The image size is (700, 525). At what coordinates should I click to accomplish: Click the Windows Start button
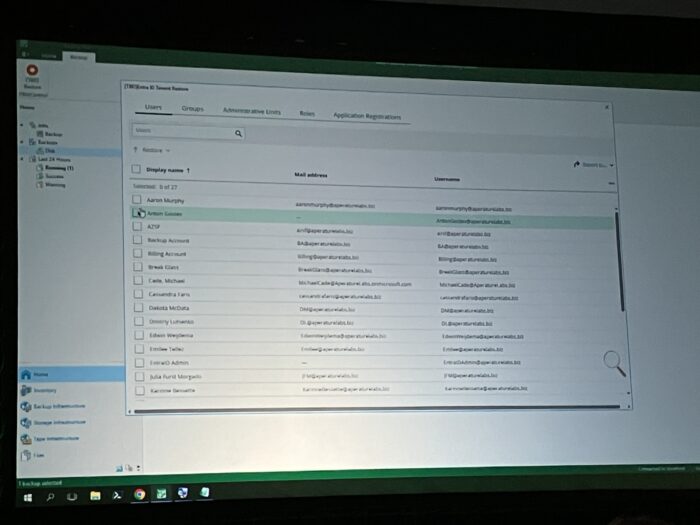[x=28, y=497]
